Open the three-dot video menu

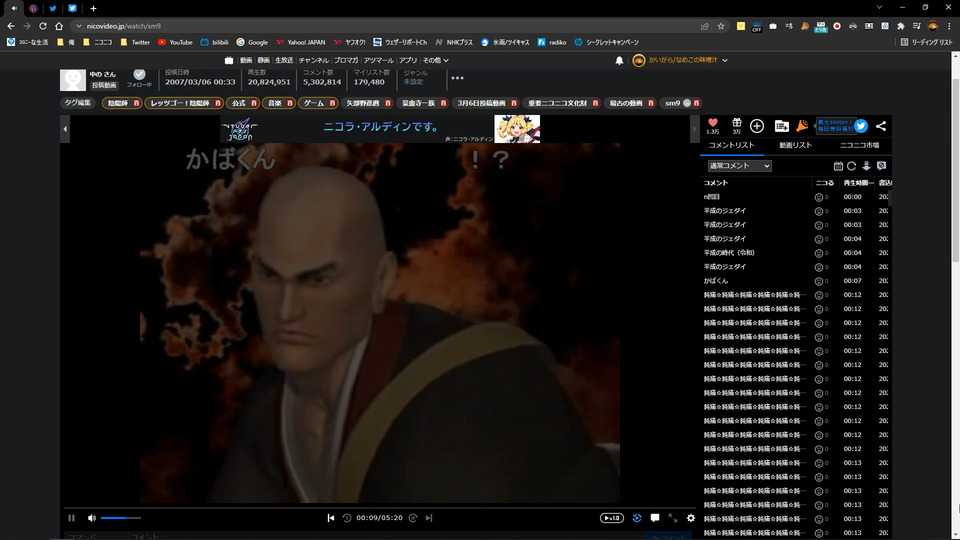click(457, 78)
